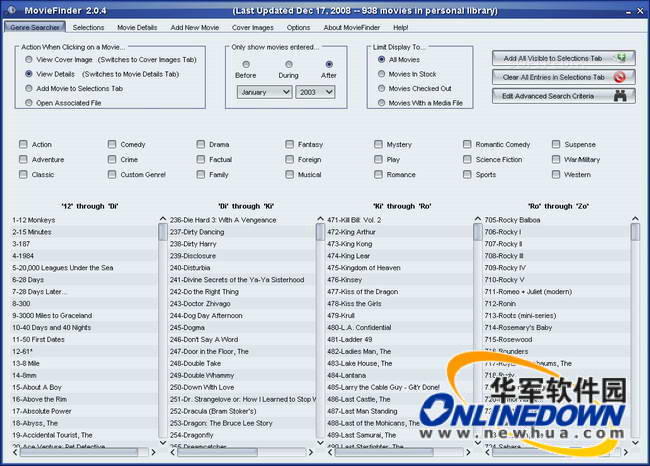Select '245-Dogma' in the list

(242, 328)
